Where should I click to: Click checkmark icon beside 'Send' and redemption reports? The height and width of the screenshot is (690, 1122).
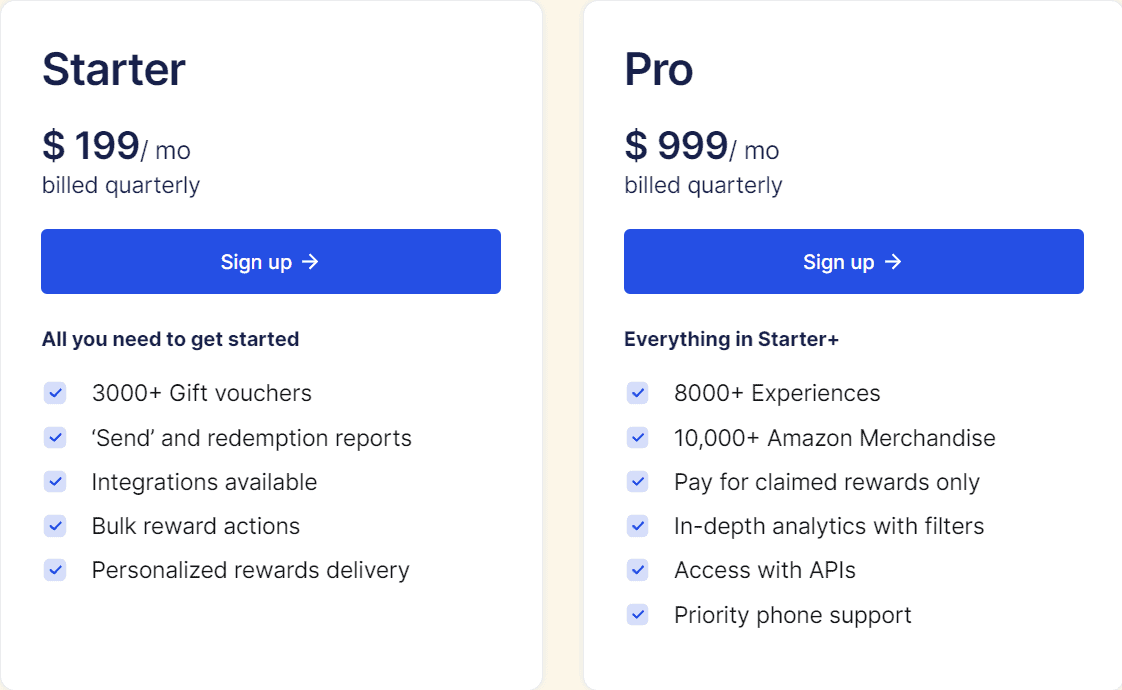coord(55,438)
